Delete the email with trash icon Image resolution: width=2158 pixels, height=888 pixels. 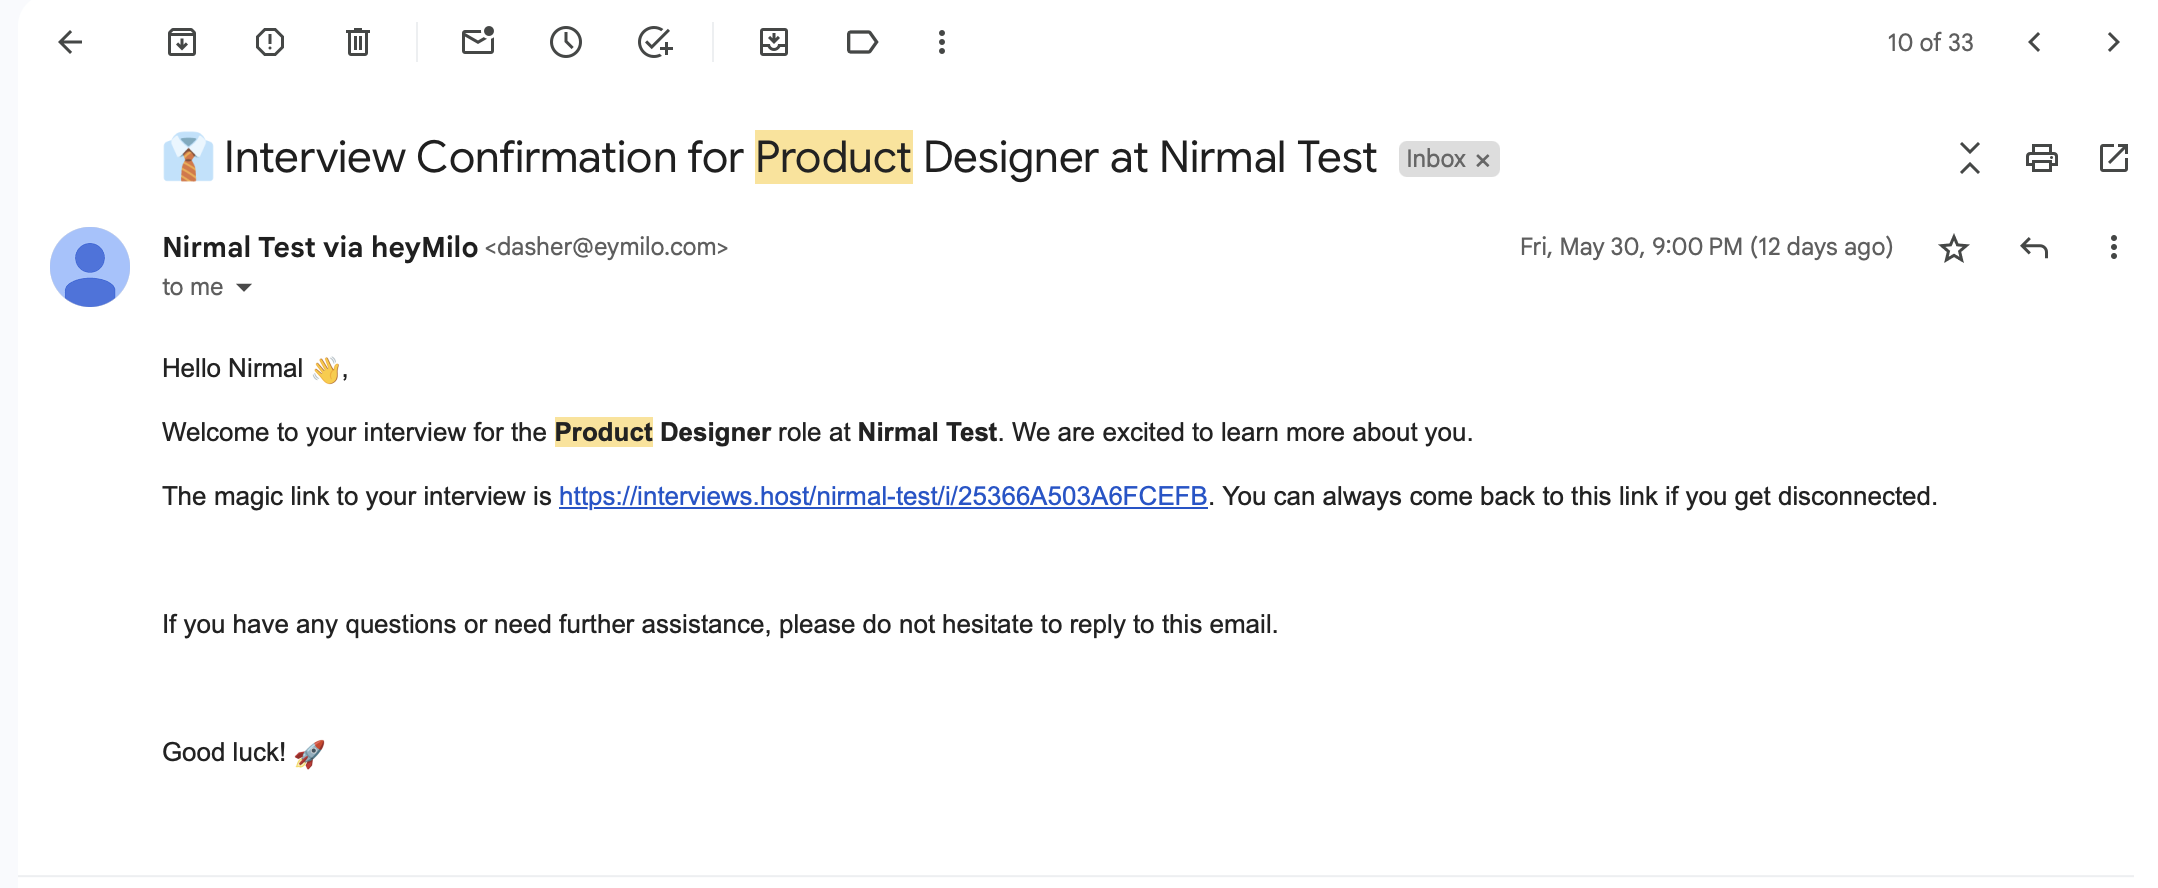click(358, 42)
